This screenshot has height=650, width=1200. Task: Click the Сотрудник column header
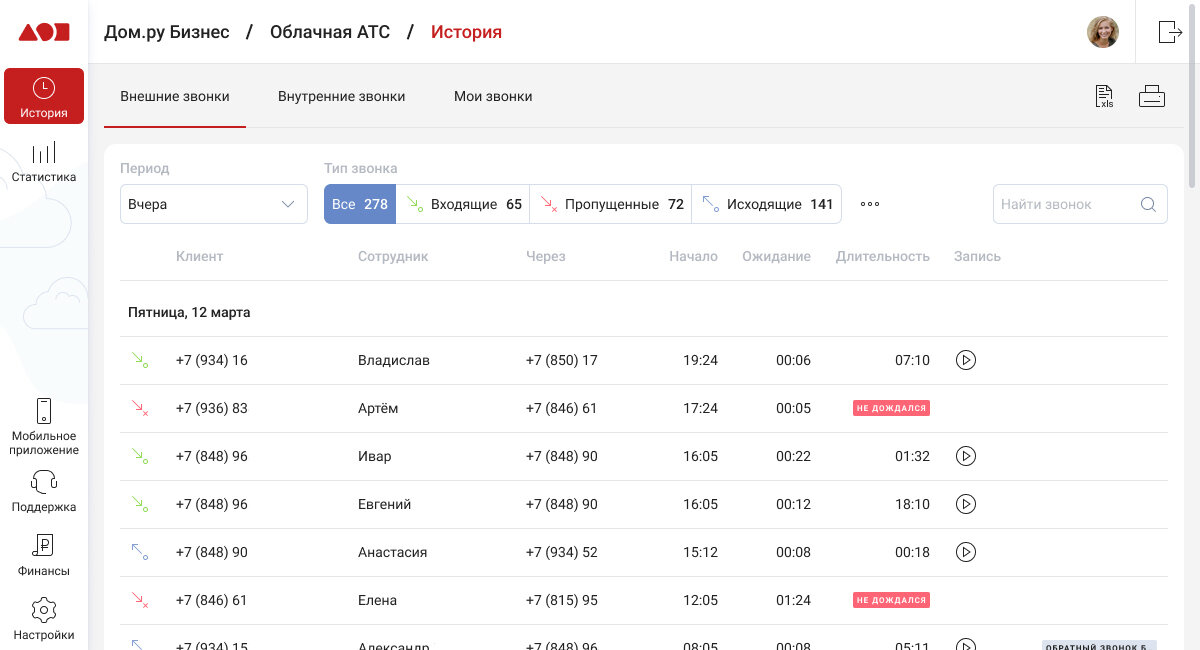(x=393, y=256)
